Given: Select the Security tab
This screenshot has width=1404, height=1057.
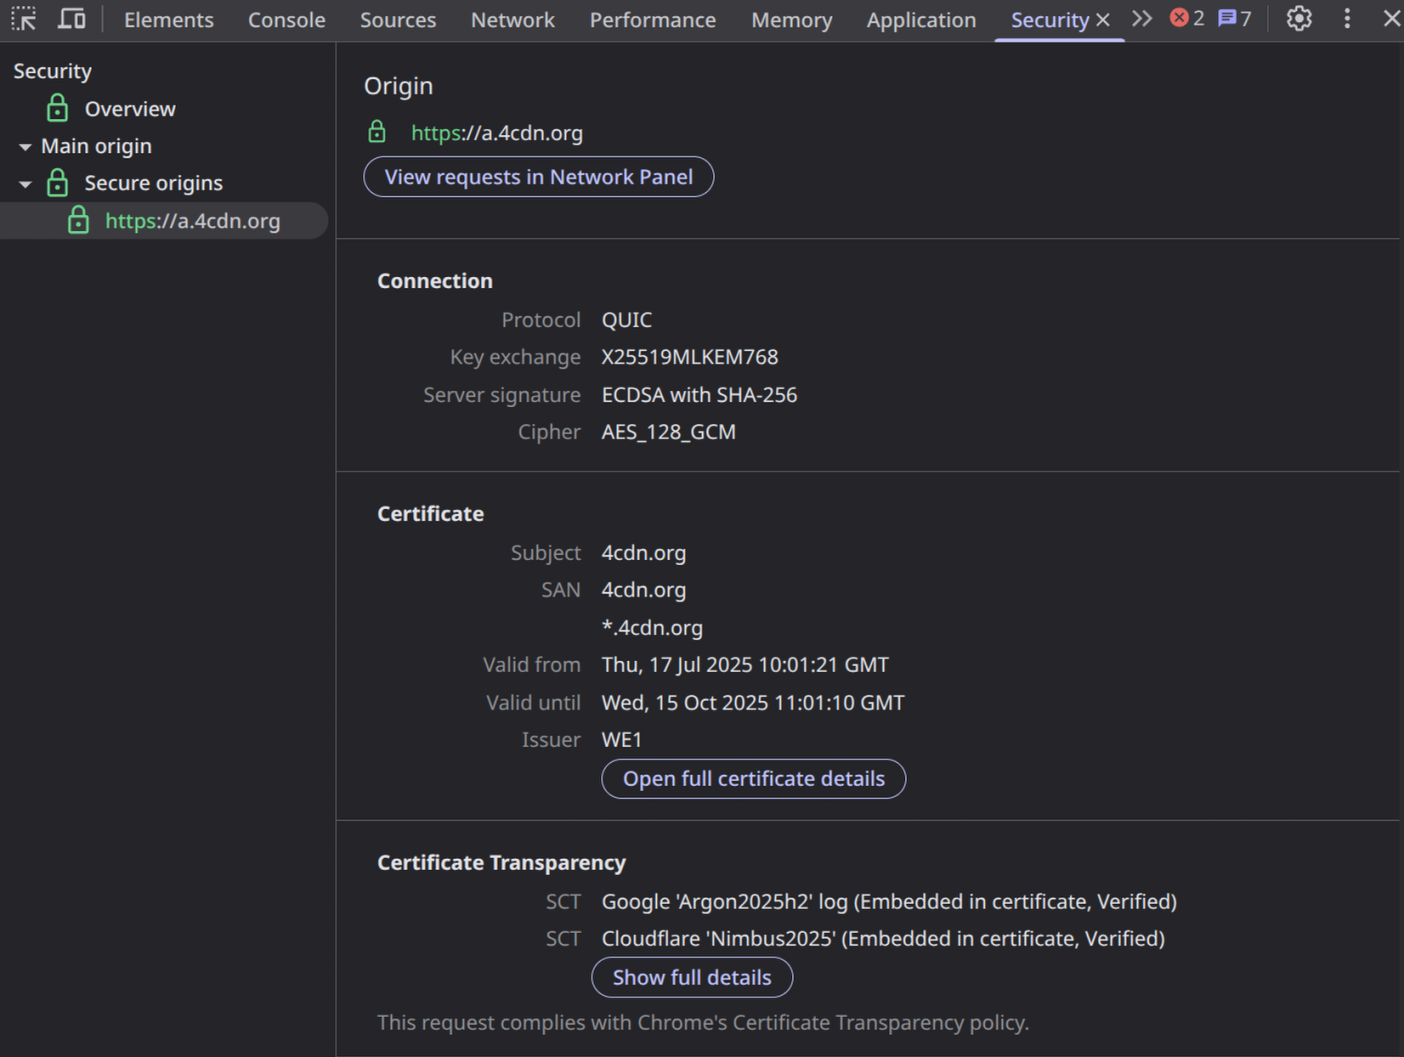Looking at the screenshot, I should [1049, 20].
